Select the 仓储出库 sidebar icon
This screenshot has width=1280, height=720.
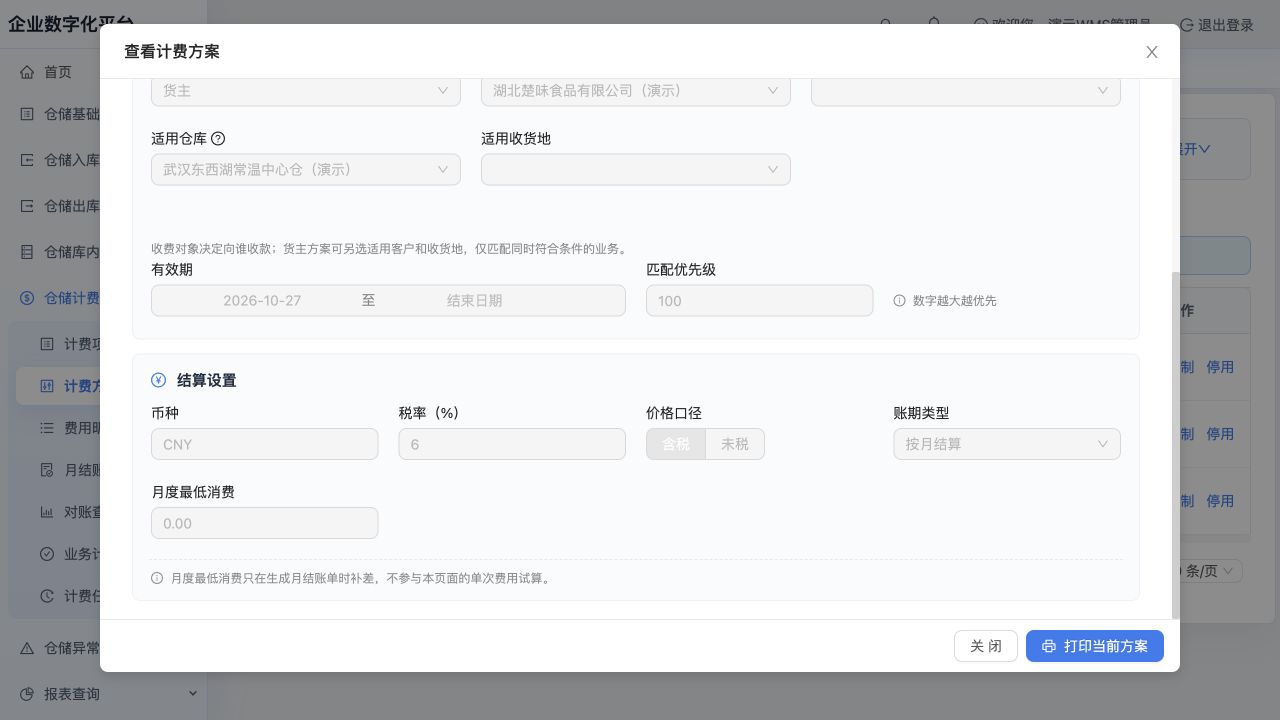tap(27, 206)
